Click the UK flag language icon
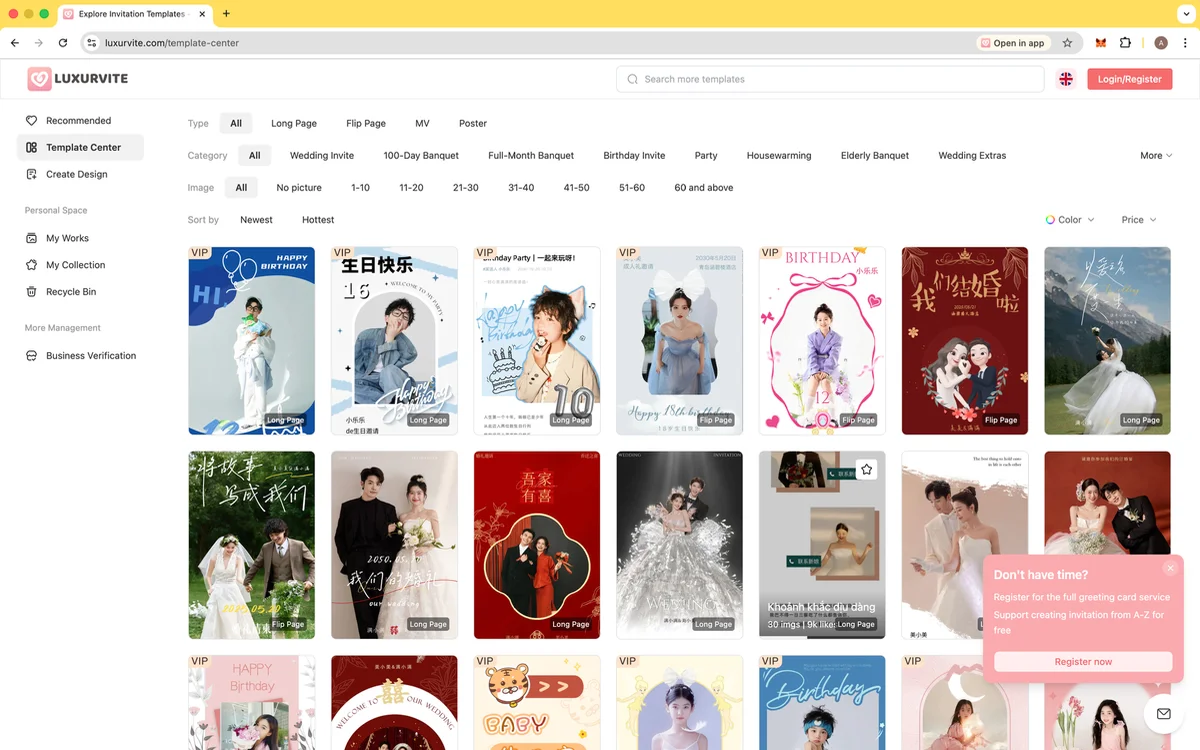 click(1066, 79)
